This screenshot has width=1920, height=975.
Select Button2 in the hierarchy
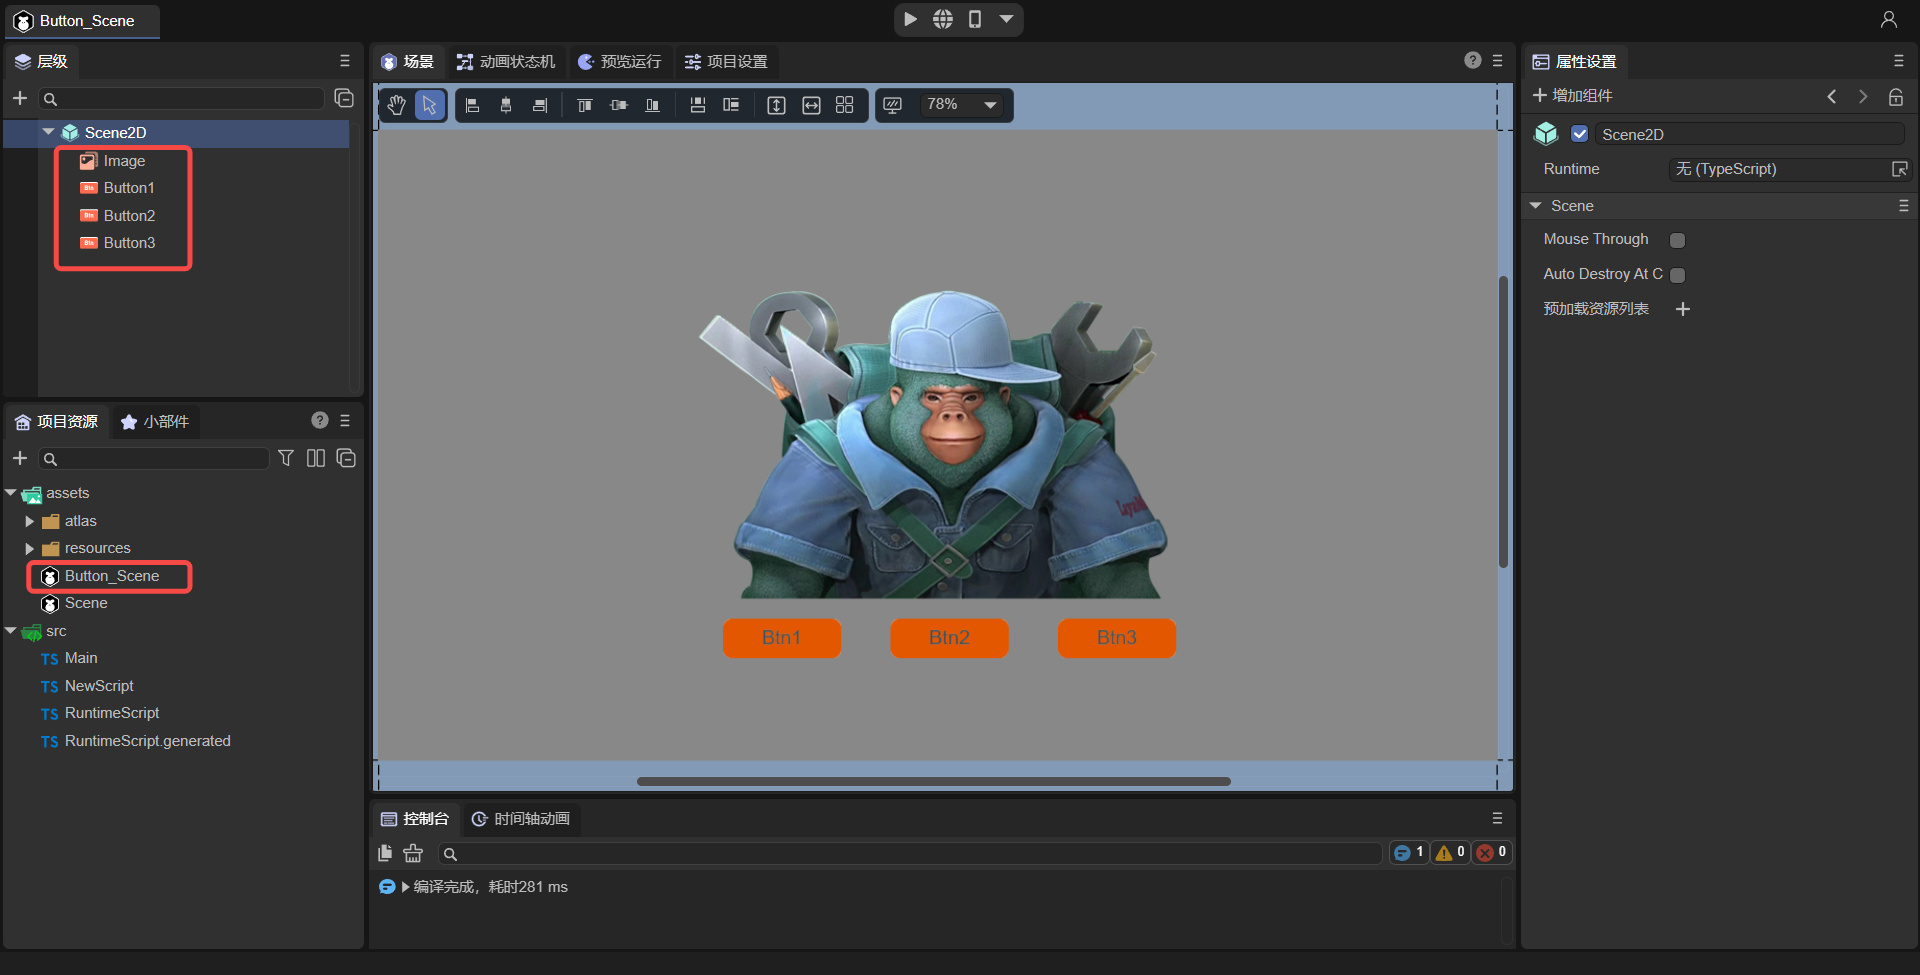point(129,216)
